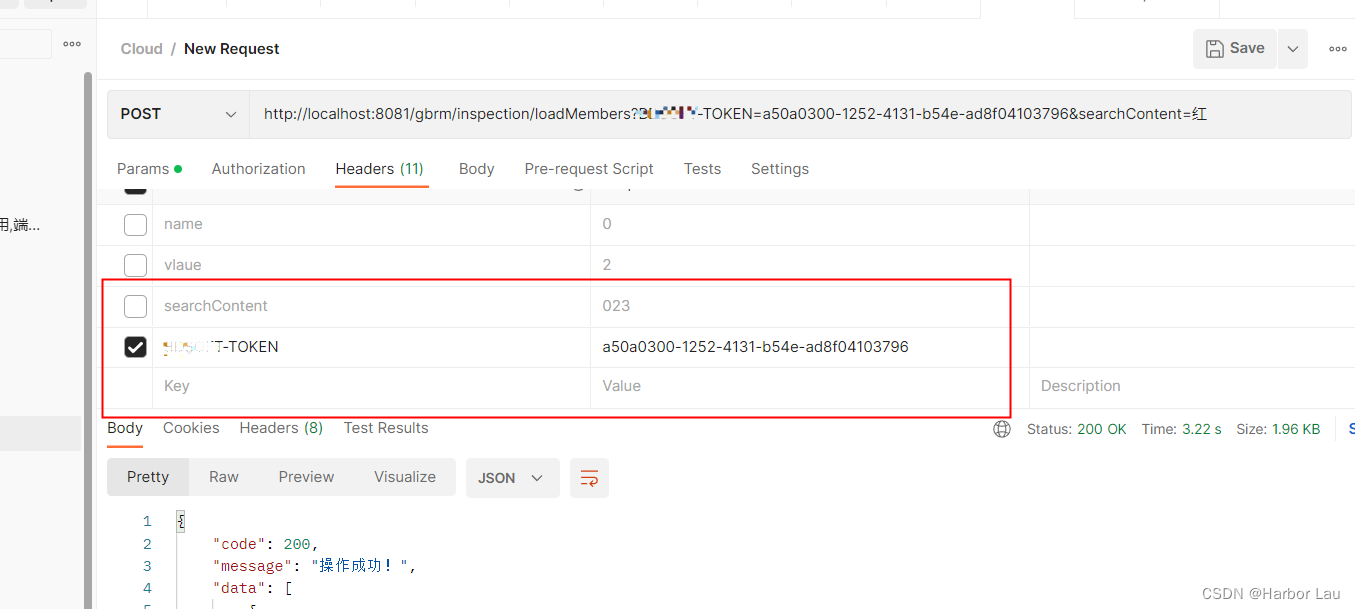The width and height of the screenshot is (1355, 609).
Task: Enable the searchContent header checkbox
Action: tap(135, 306)
